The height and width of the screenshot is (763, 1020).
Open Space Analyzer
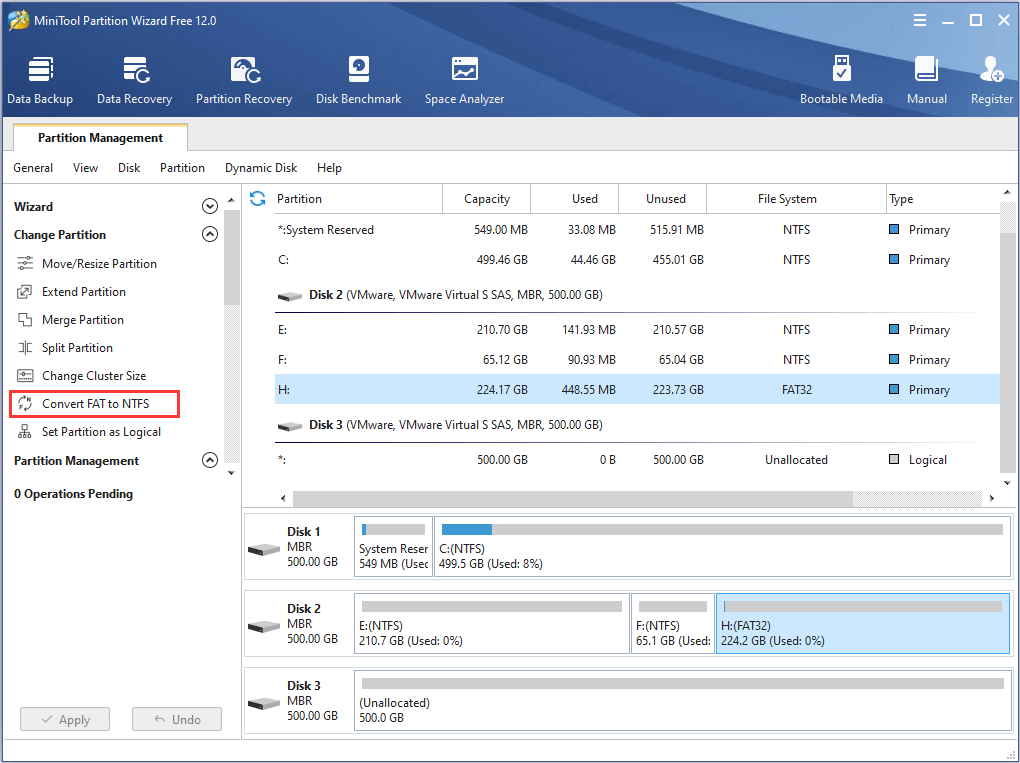(x=464, y=81)
